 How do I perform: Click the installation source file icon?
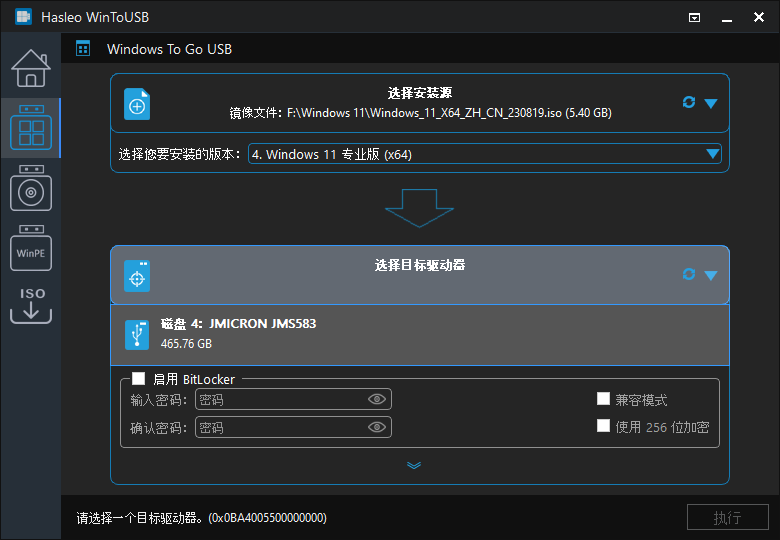[137, 104]
